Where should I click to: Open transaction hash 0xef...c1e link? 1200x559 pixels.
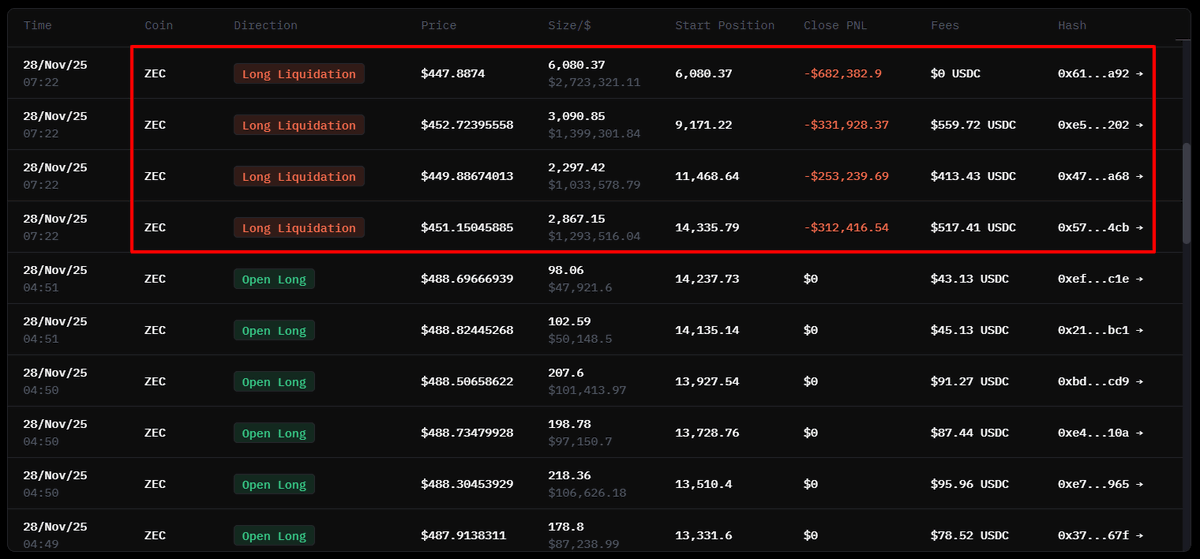[1100, 279]
